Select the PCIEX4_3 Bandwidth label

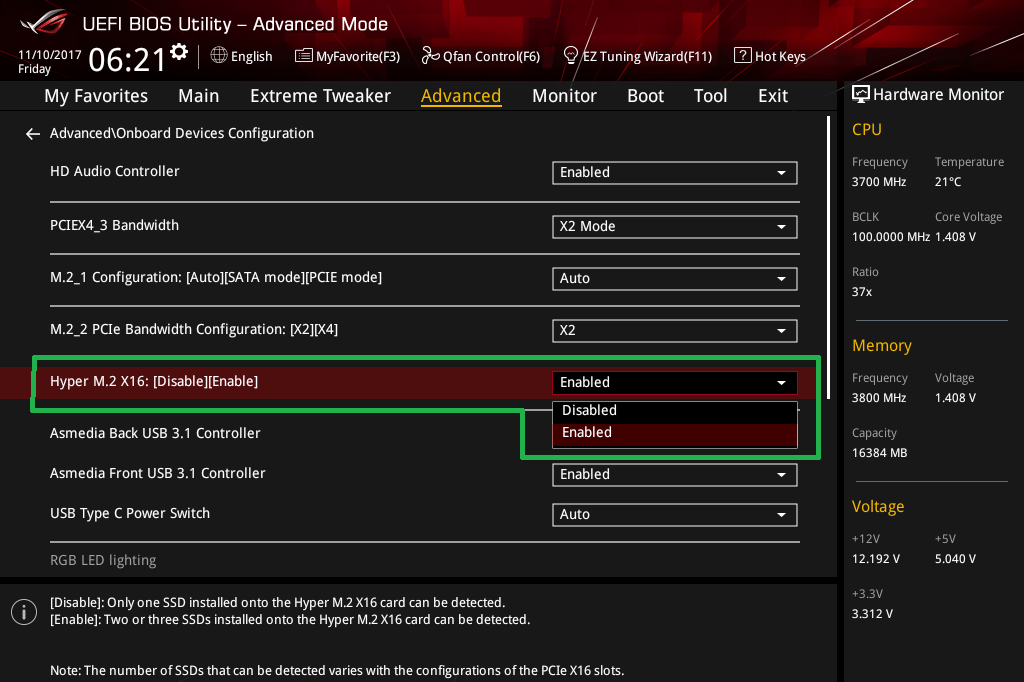114,225
